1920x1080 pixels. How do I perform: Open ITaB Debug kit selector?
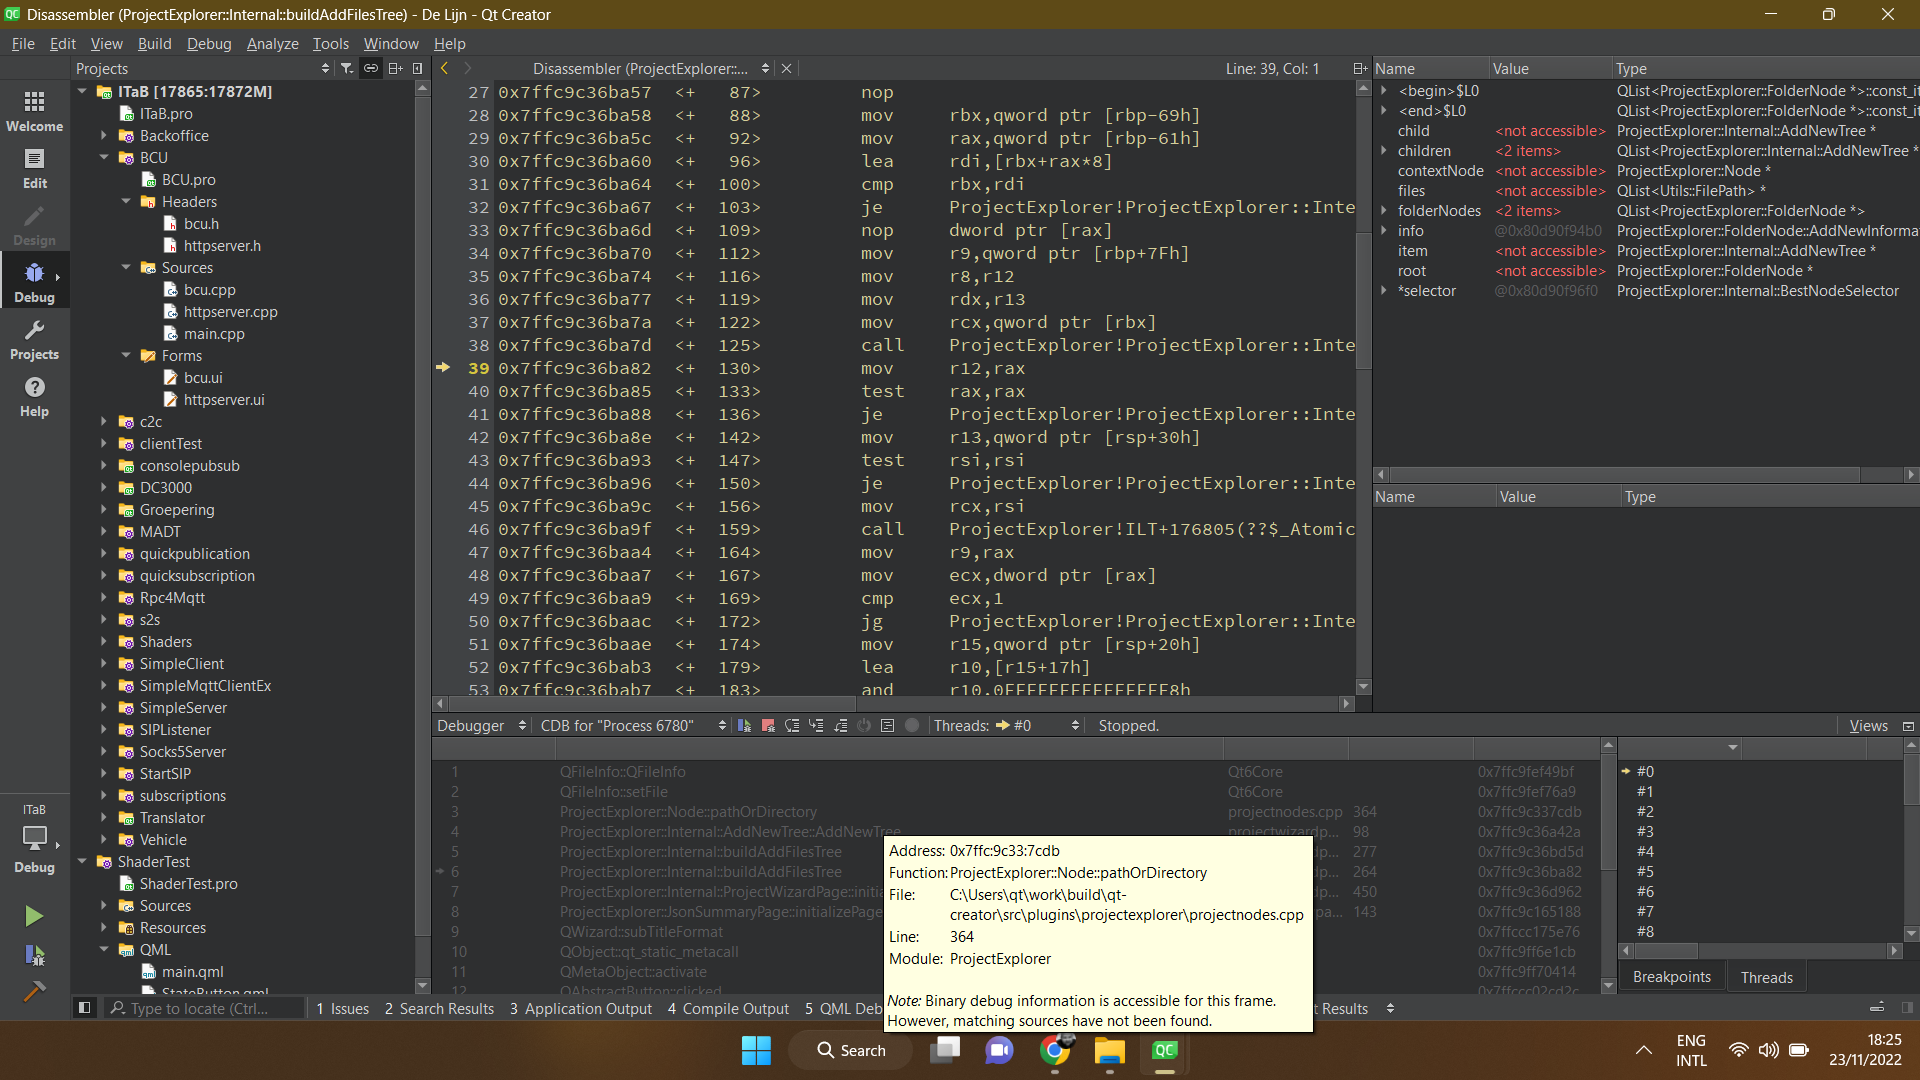tap(34, 838)
